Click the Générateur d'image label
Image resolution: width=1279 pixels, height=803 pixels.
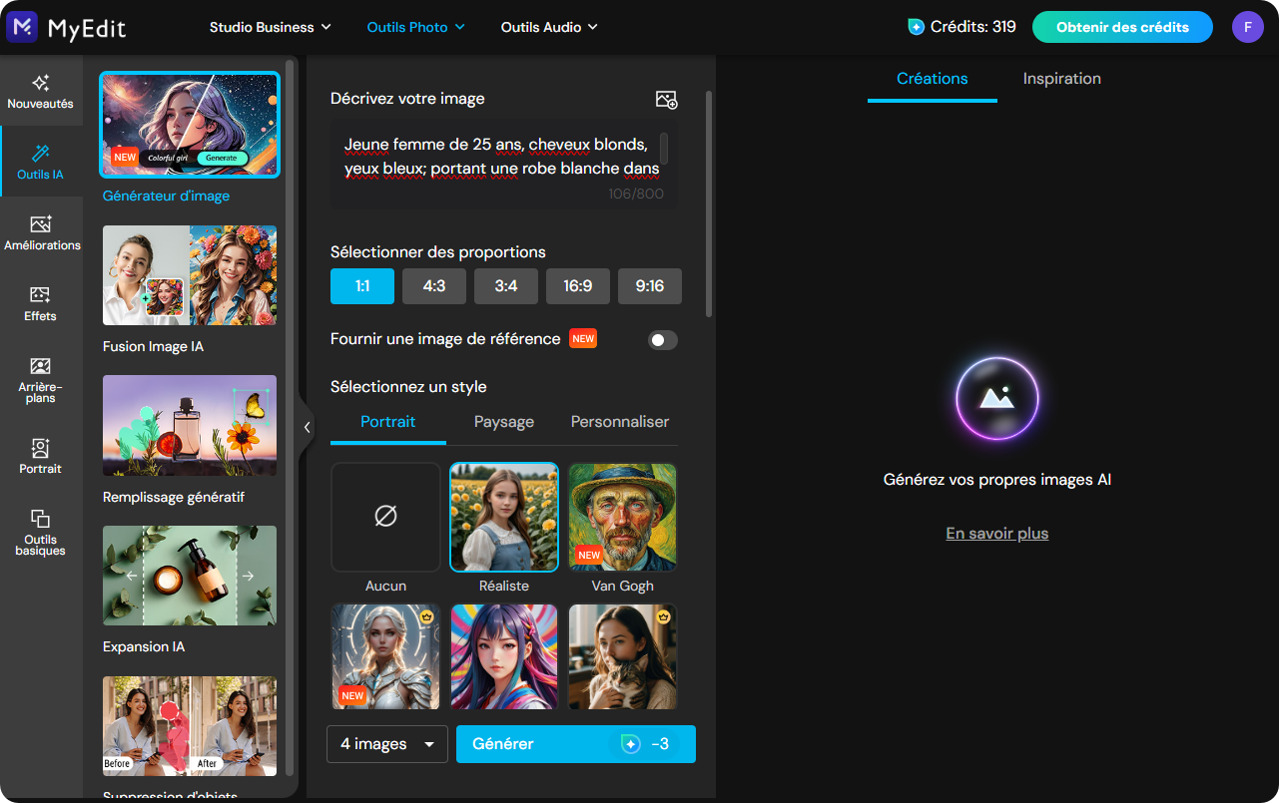(x=166, y=196)
